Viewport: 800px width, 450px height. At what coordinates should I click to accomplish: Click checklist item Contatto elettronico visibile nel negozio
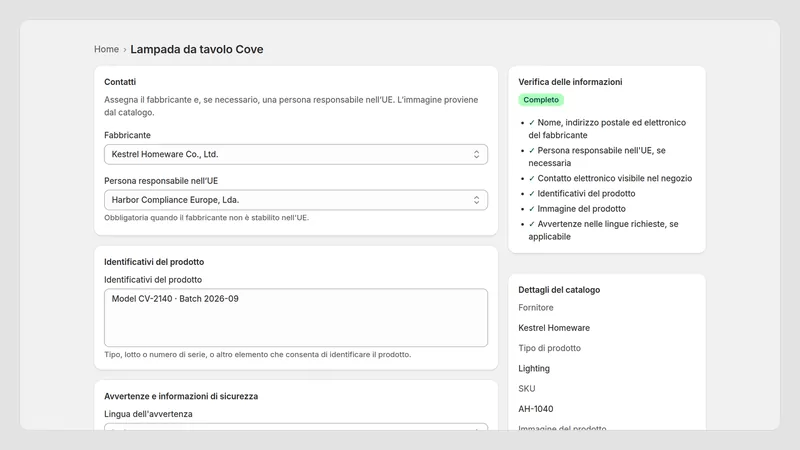pyautogui.click(x=610, y=178)
